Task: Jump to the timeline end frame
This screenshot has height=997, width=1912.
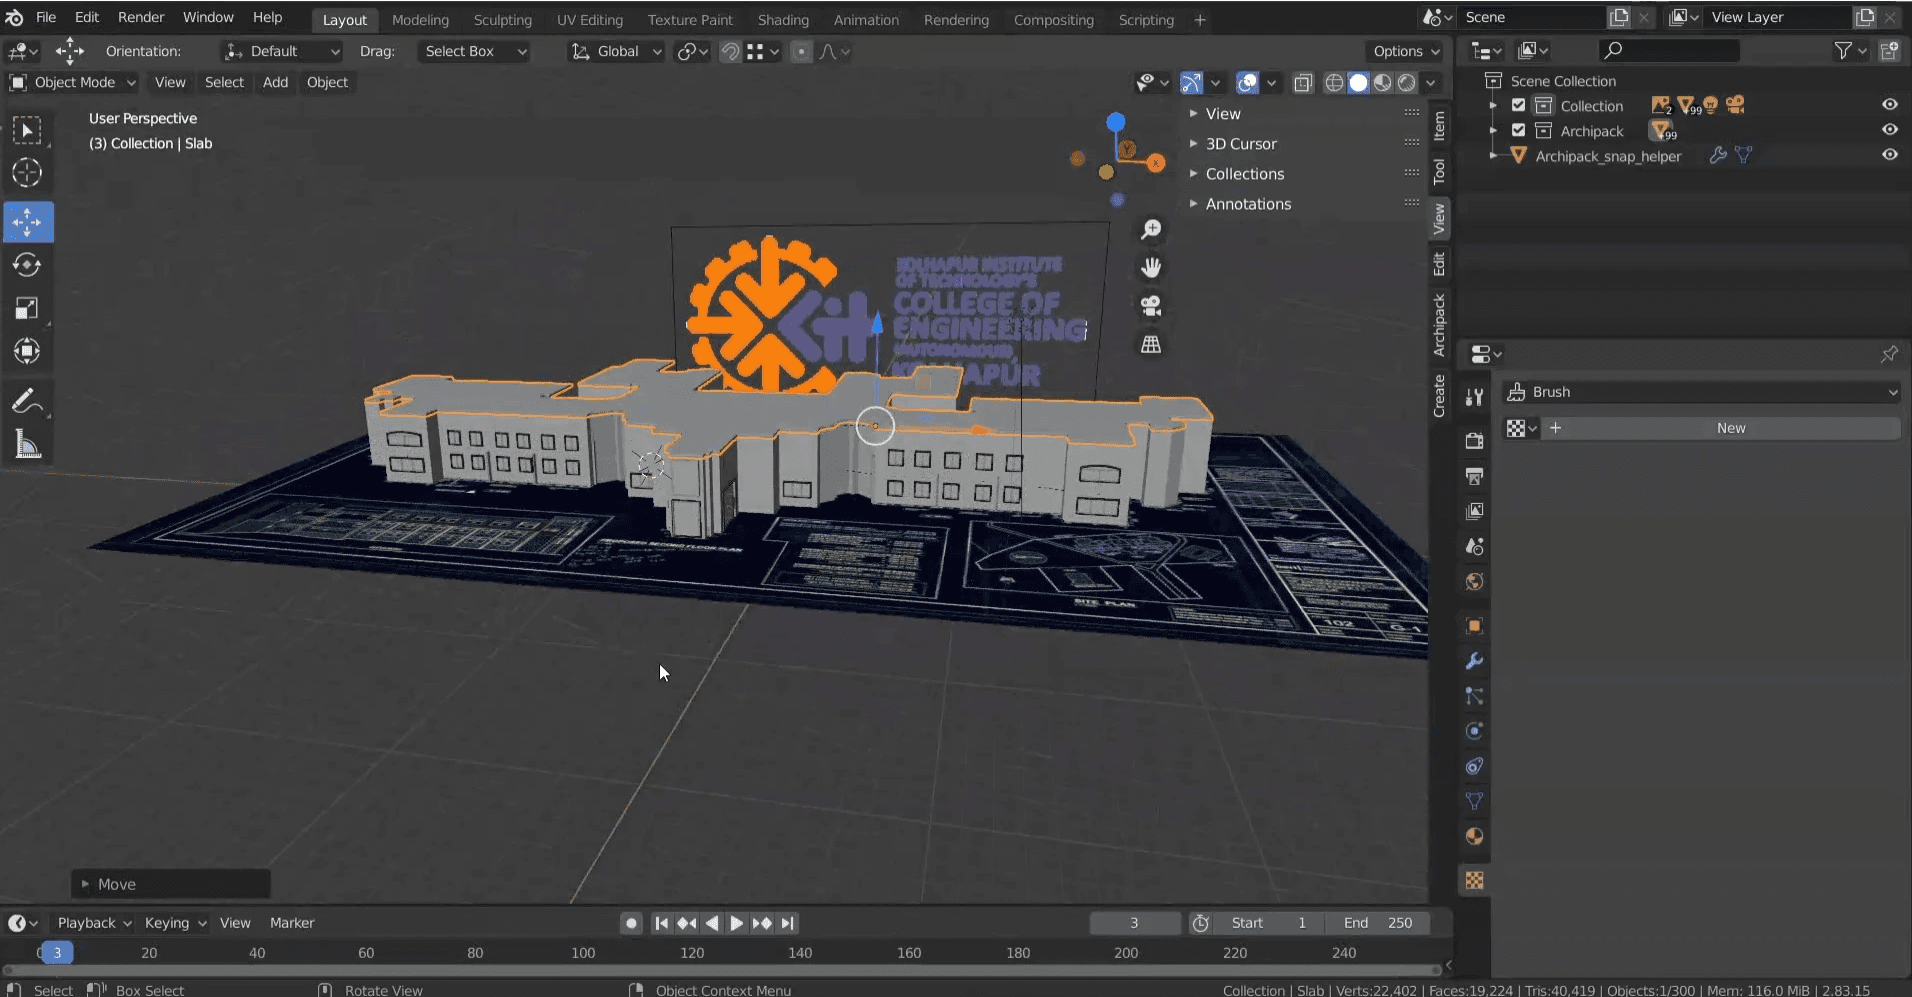Action: [x=788, y=923]
